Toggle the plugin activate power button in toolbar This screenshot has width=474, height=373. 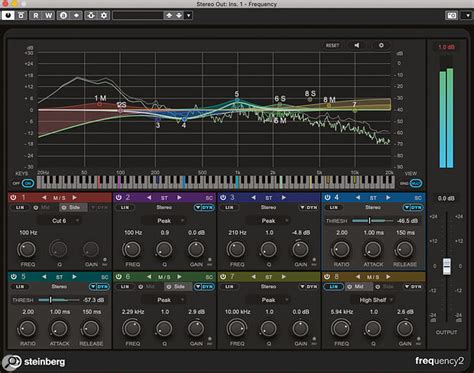tap(8, 15)
